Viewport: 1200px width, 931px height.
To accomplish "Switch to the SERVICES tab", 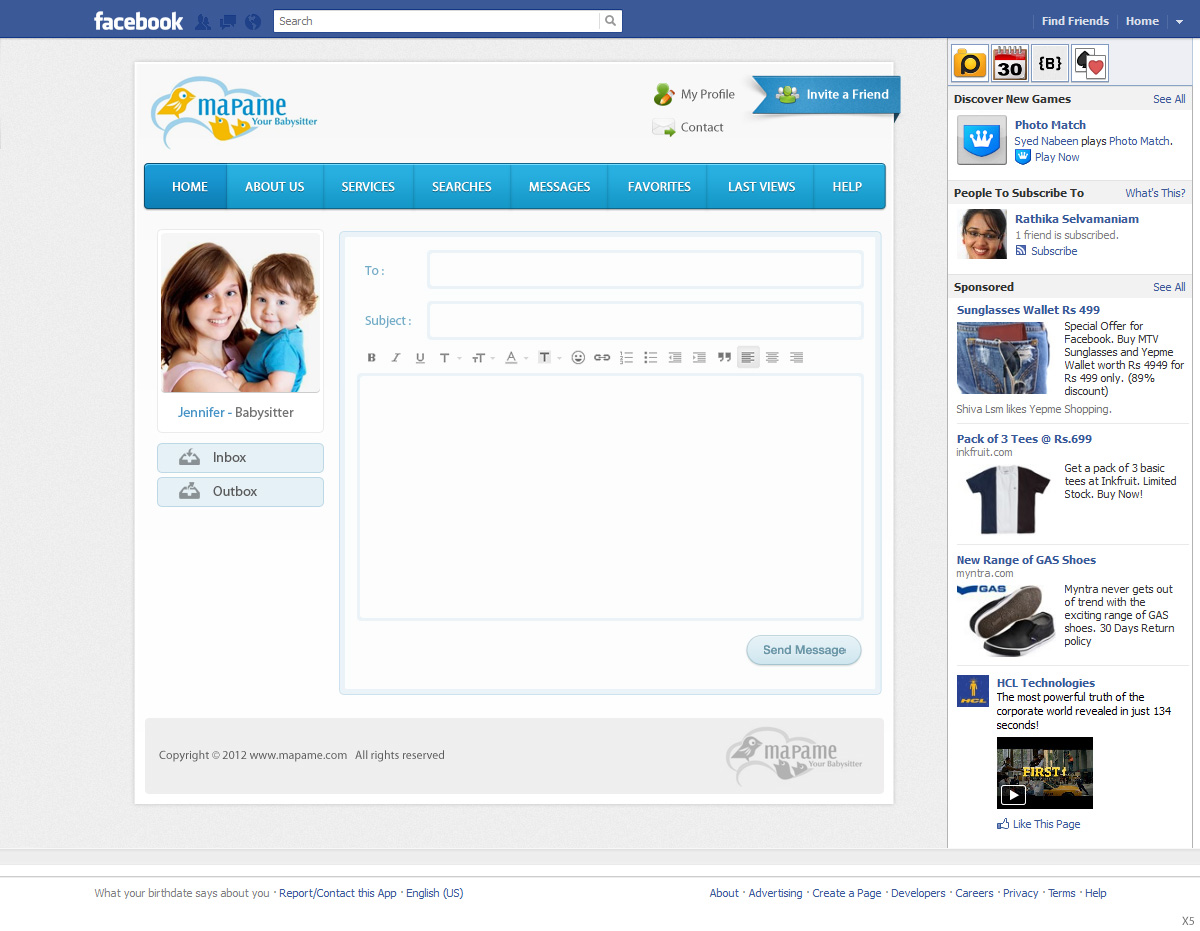I will pyautogui.click(x=368, y=186).
